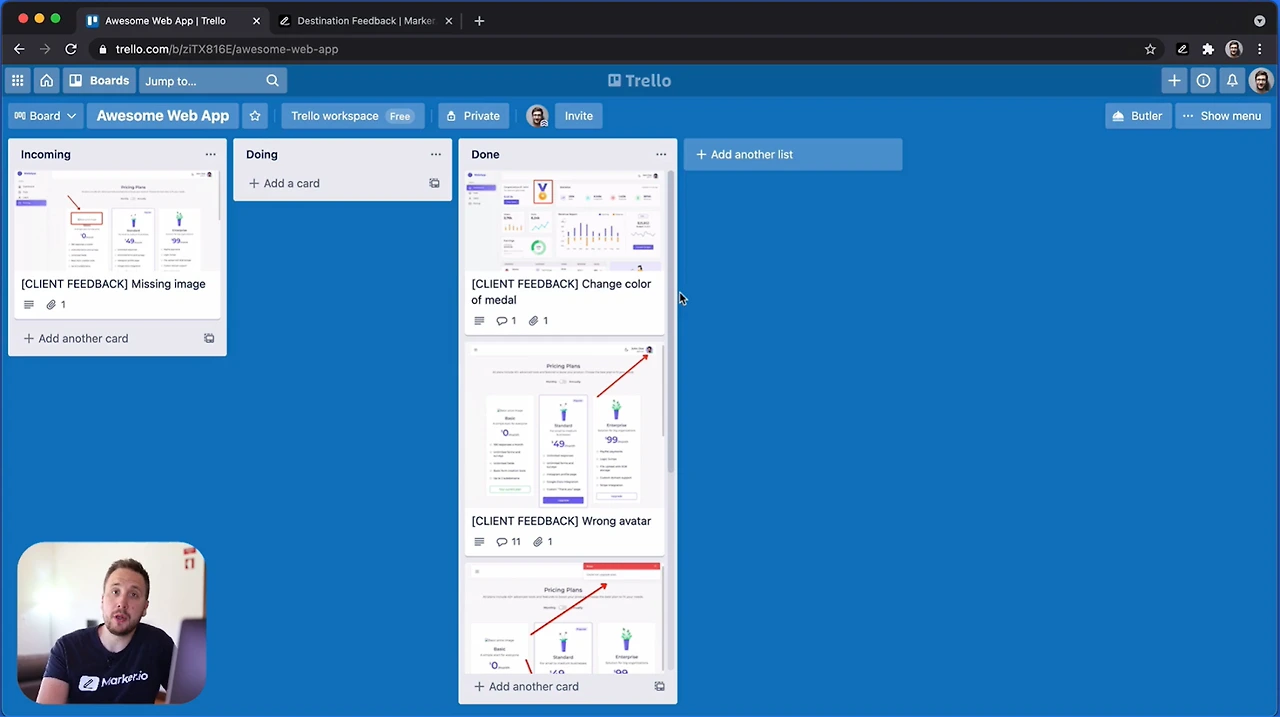1280x717 pixels.
Task: Click description icon on Wrong avatar card
Action: click(x=479, y=542)
